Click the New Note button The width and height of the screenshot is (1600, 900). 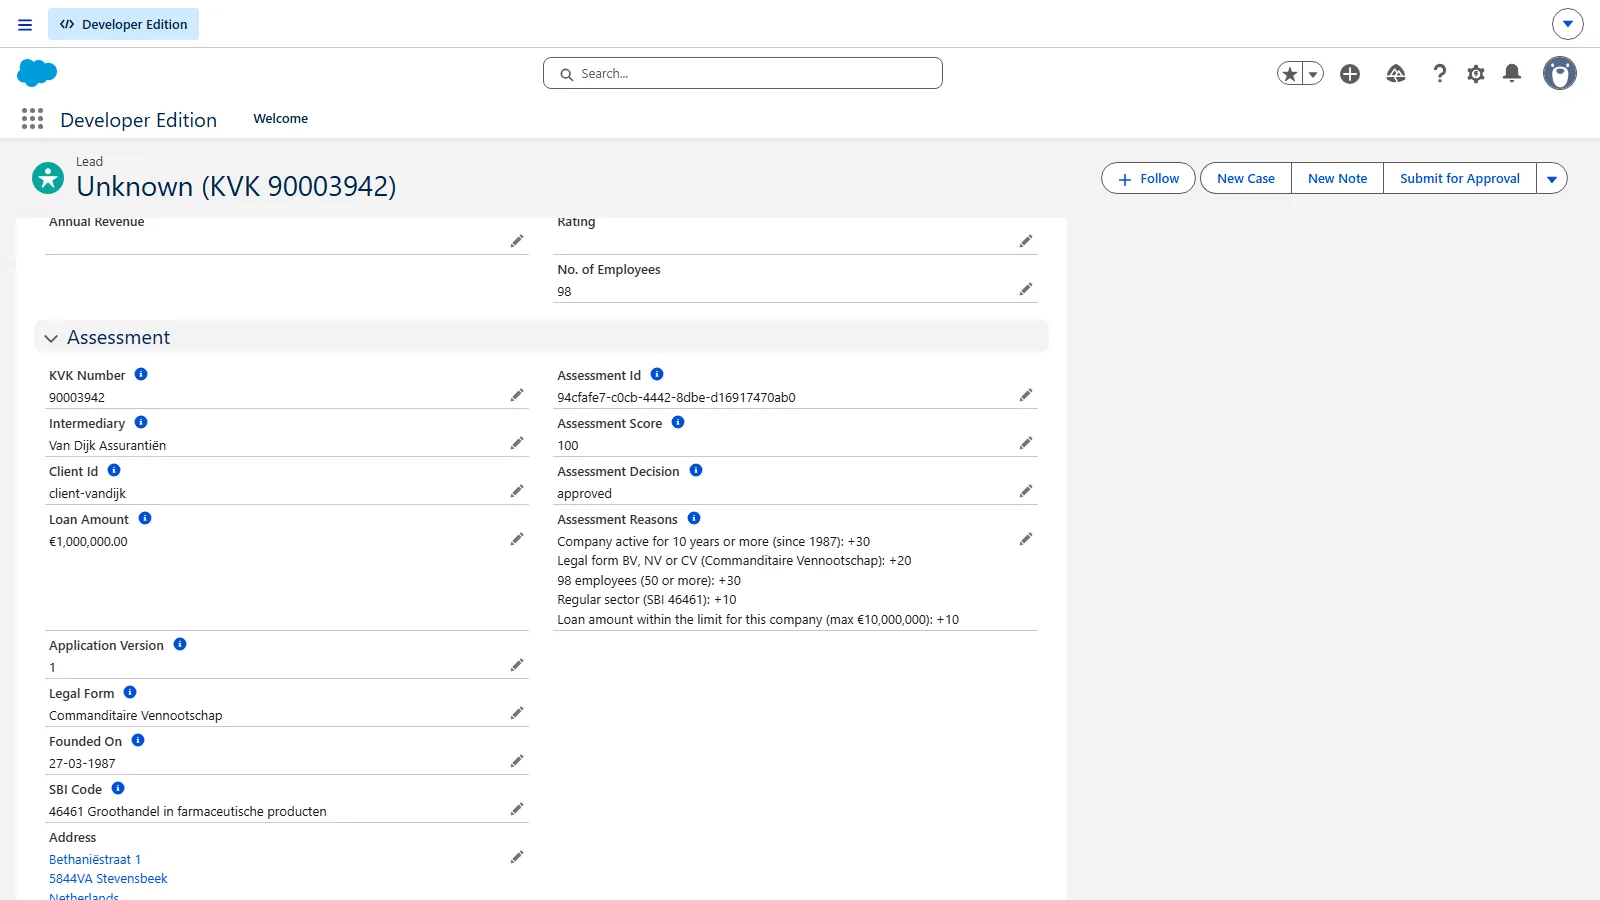(1337, 178)
